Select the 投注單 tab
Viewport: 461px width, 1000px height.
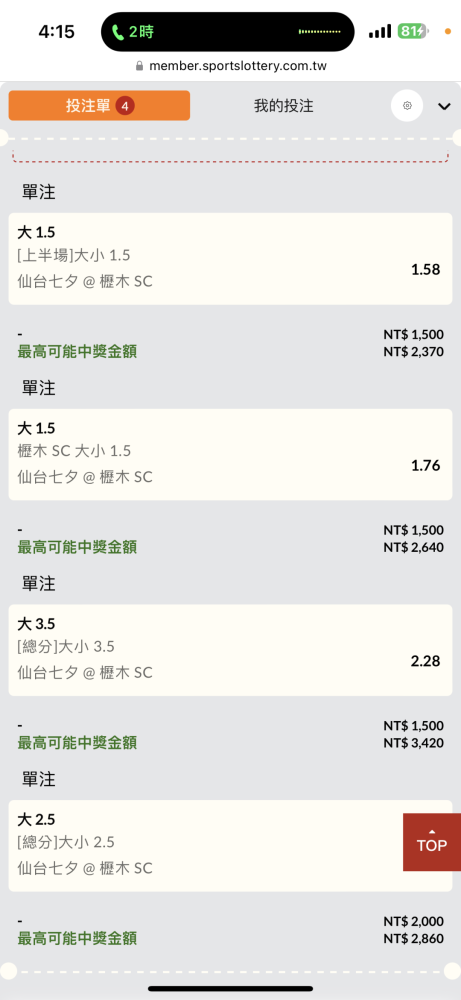pyautogui.click(x=99, y=106)
